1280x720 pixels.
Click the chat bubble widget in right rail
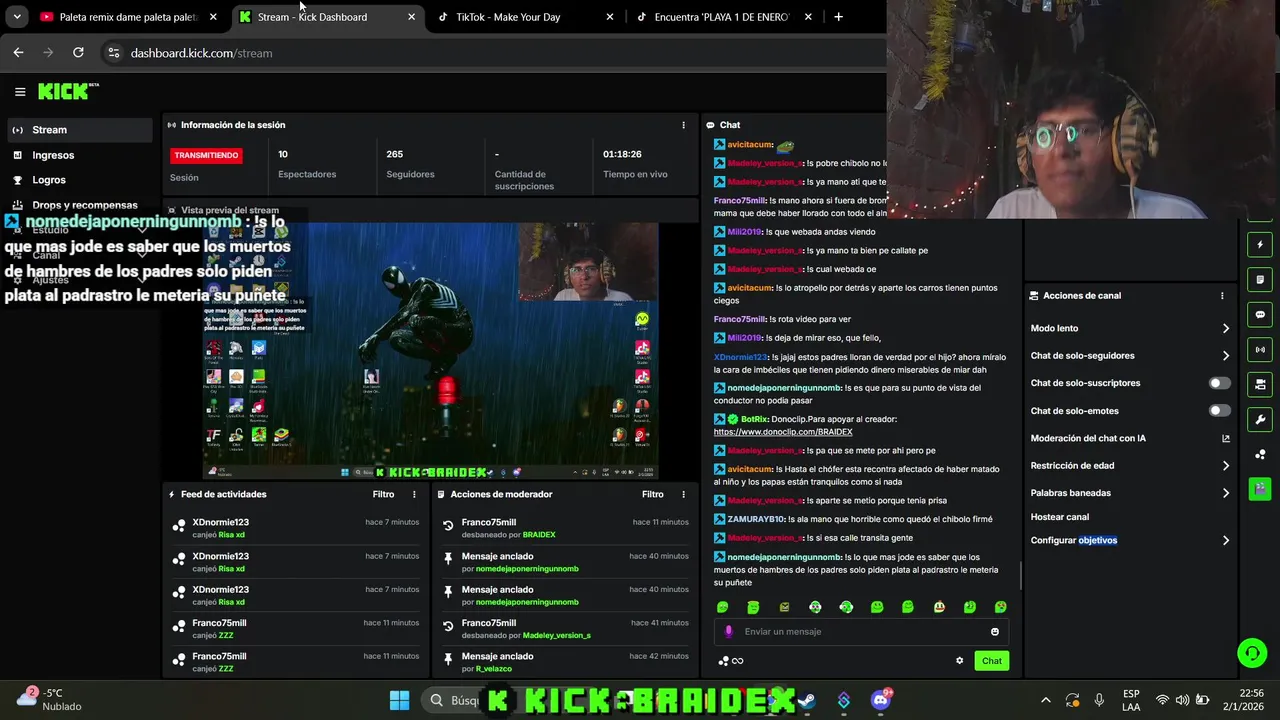pos(1260,314)
